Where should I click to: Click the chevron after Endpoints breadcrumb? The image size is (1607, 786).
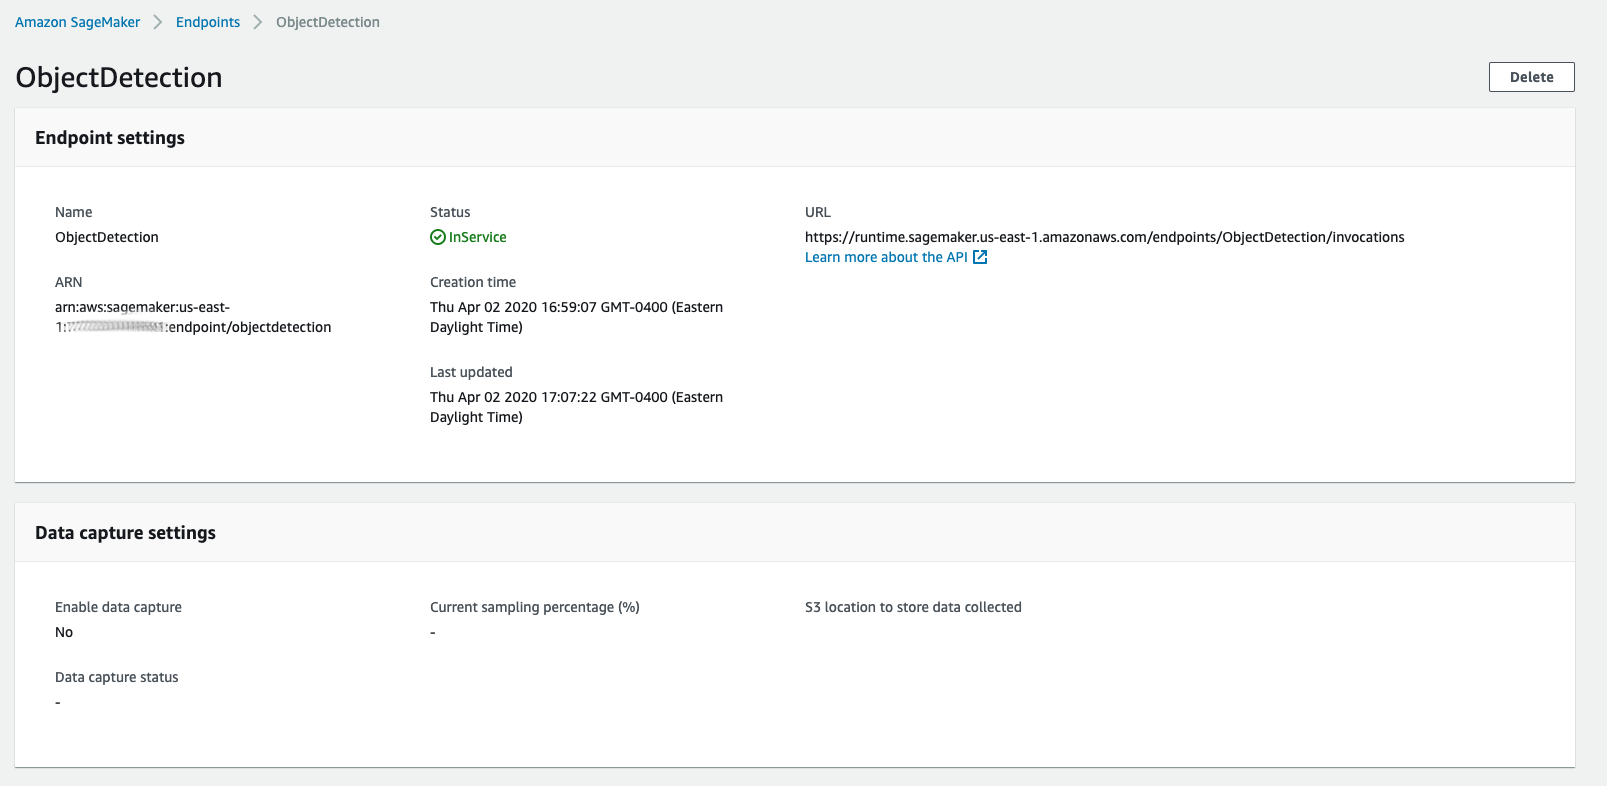(258, 22)
